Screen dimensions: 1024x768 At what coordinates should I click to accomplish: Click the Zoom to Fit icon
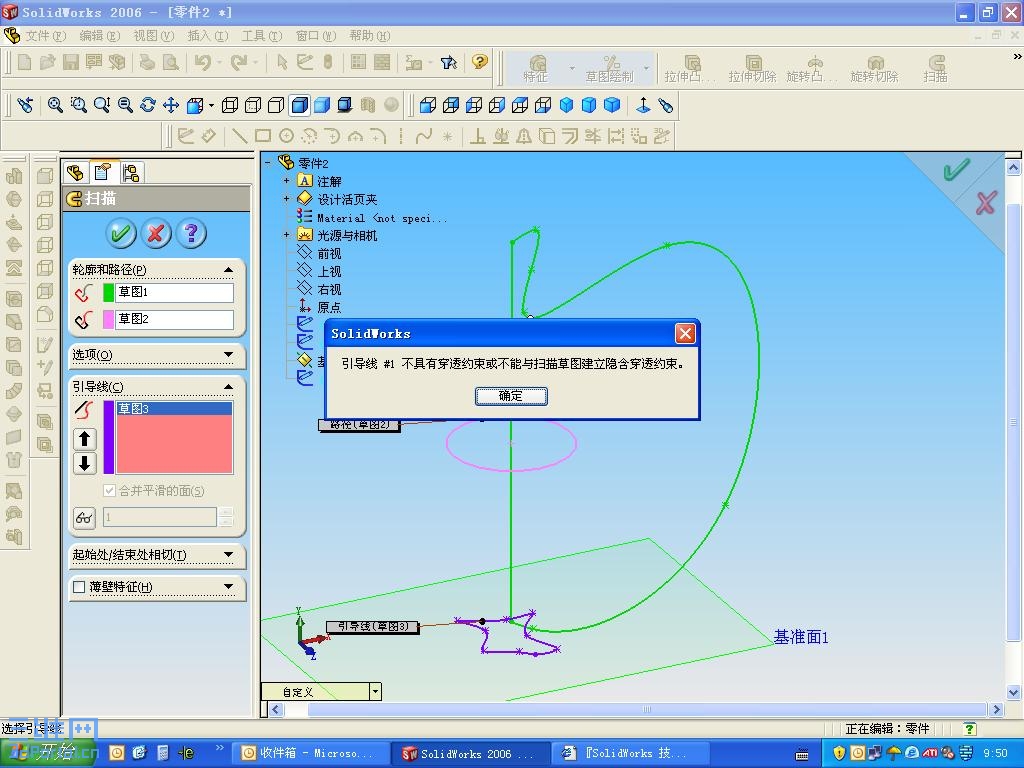click(56, 105)
